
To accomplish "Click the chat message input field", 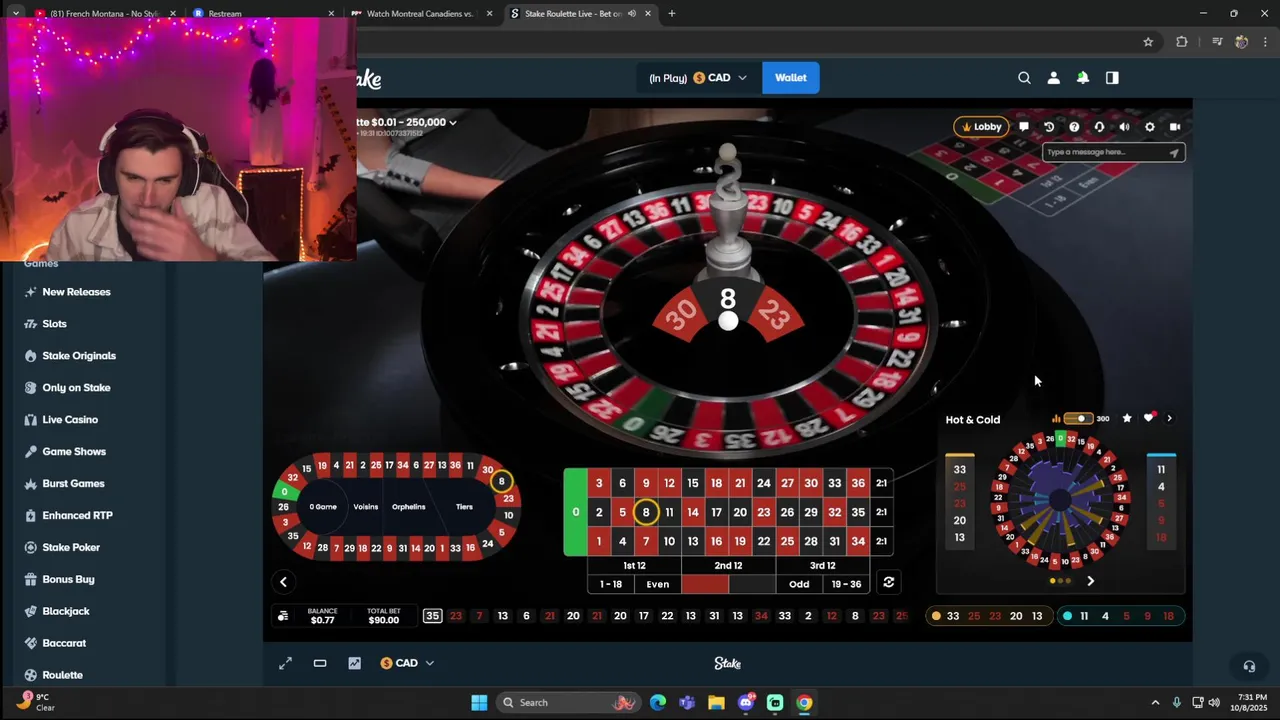I will (x=1104, y=153).
